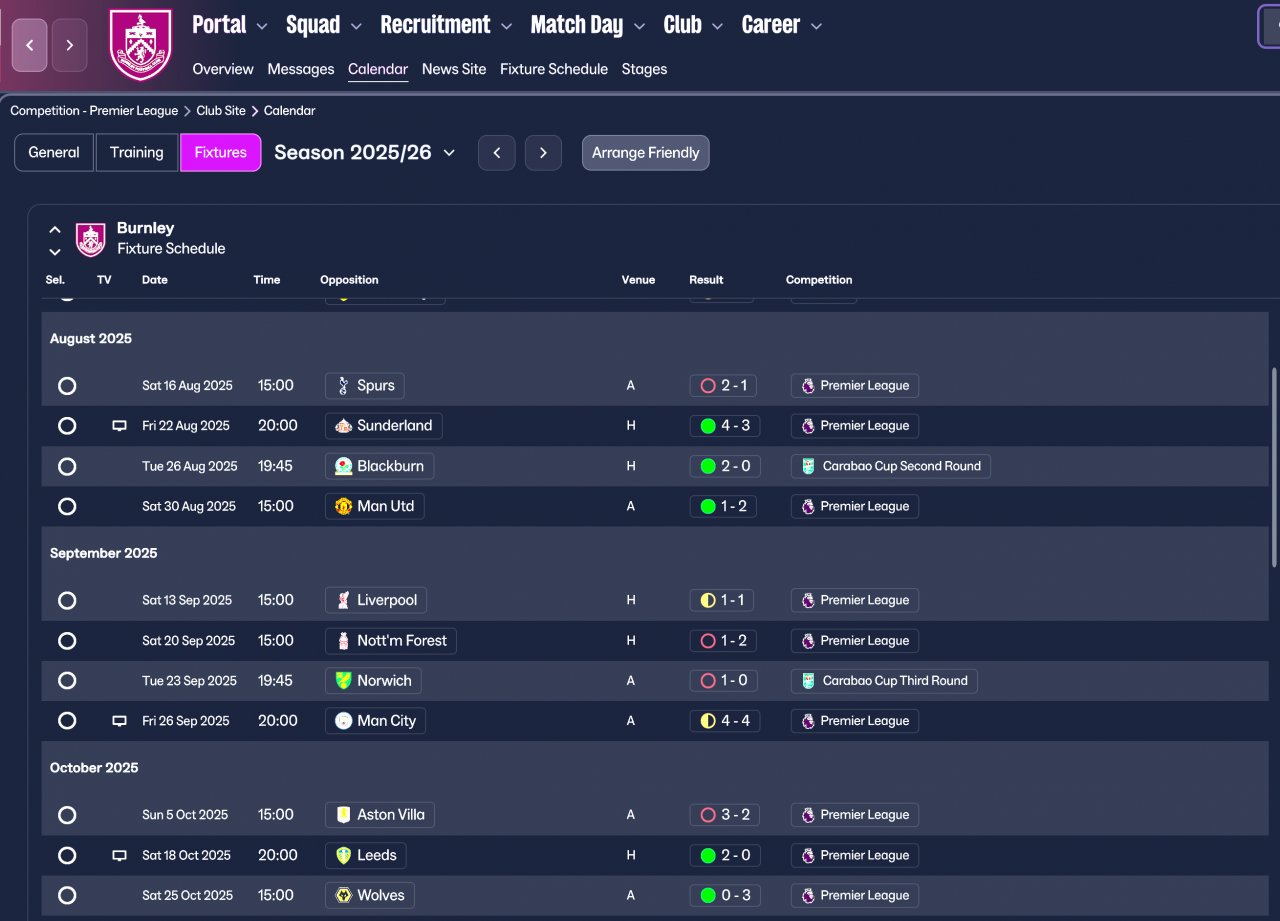Click the Aston Villa club badge icon
Screen dimensions: 1280x921
[343, 815]
